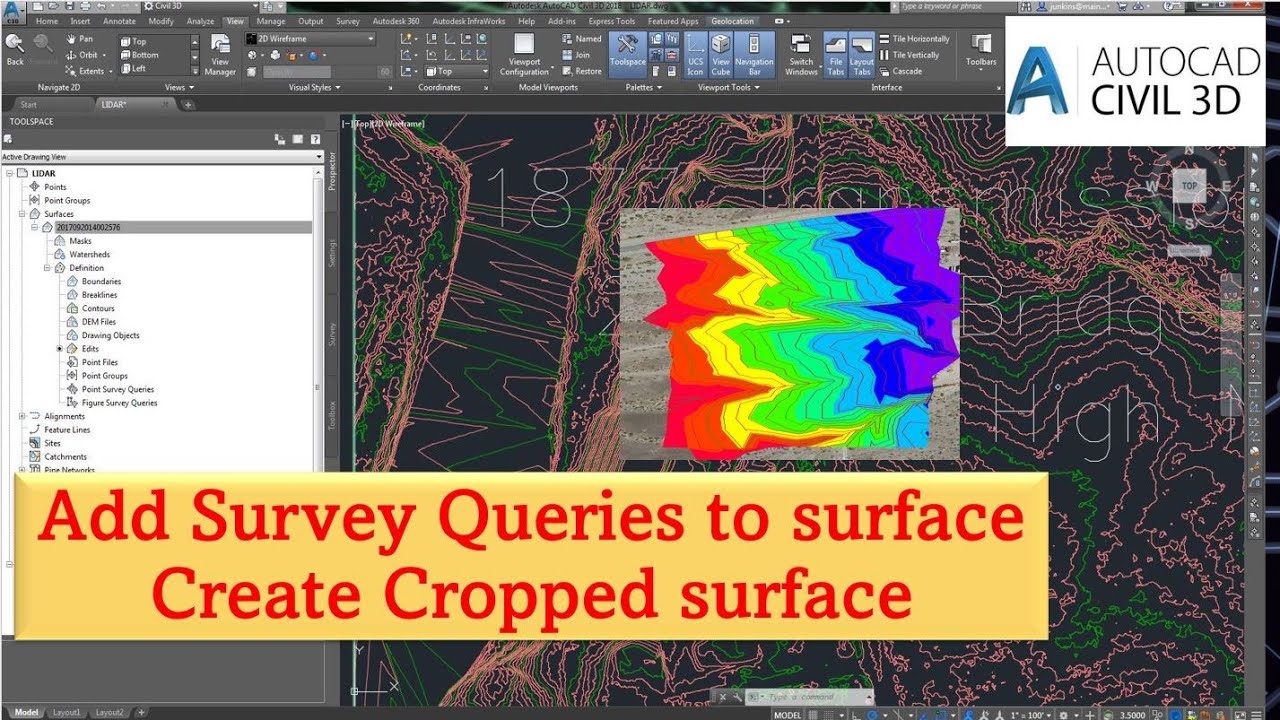The height and width of the screenshot is (720, 1280).
Task: Click the Point Files node icon
Action: pyautogui.click(x=72, y=362)
